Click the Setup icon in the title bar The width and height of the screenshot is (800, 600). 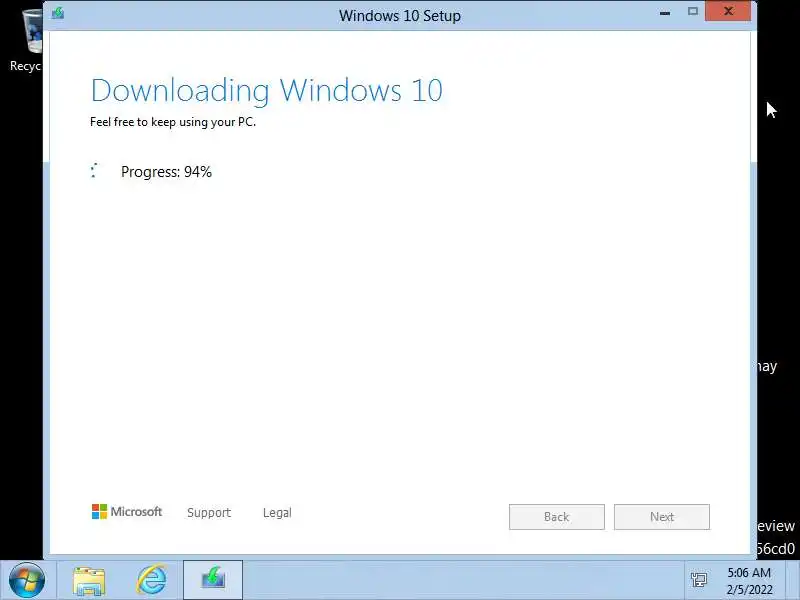pyautogui.click(x=58, y=13)
